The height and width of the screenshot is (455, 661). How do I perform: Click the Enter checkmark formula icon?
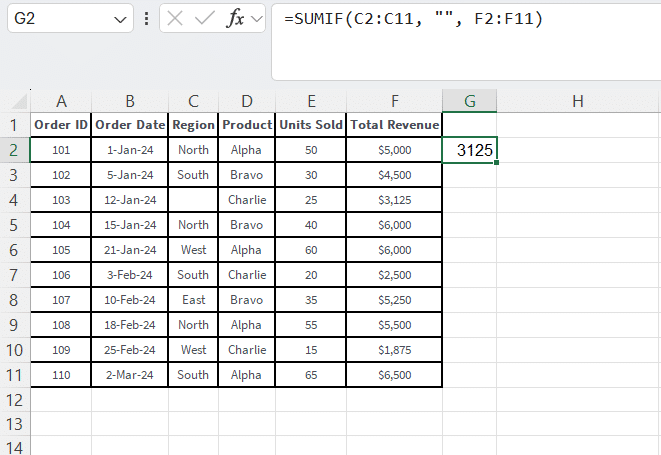point(204,19)
